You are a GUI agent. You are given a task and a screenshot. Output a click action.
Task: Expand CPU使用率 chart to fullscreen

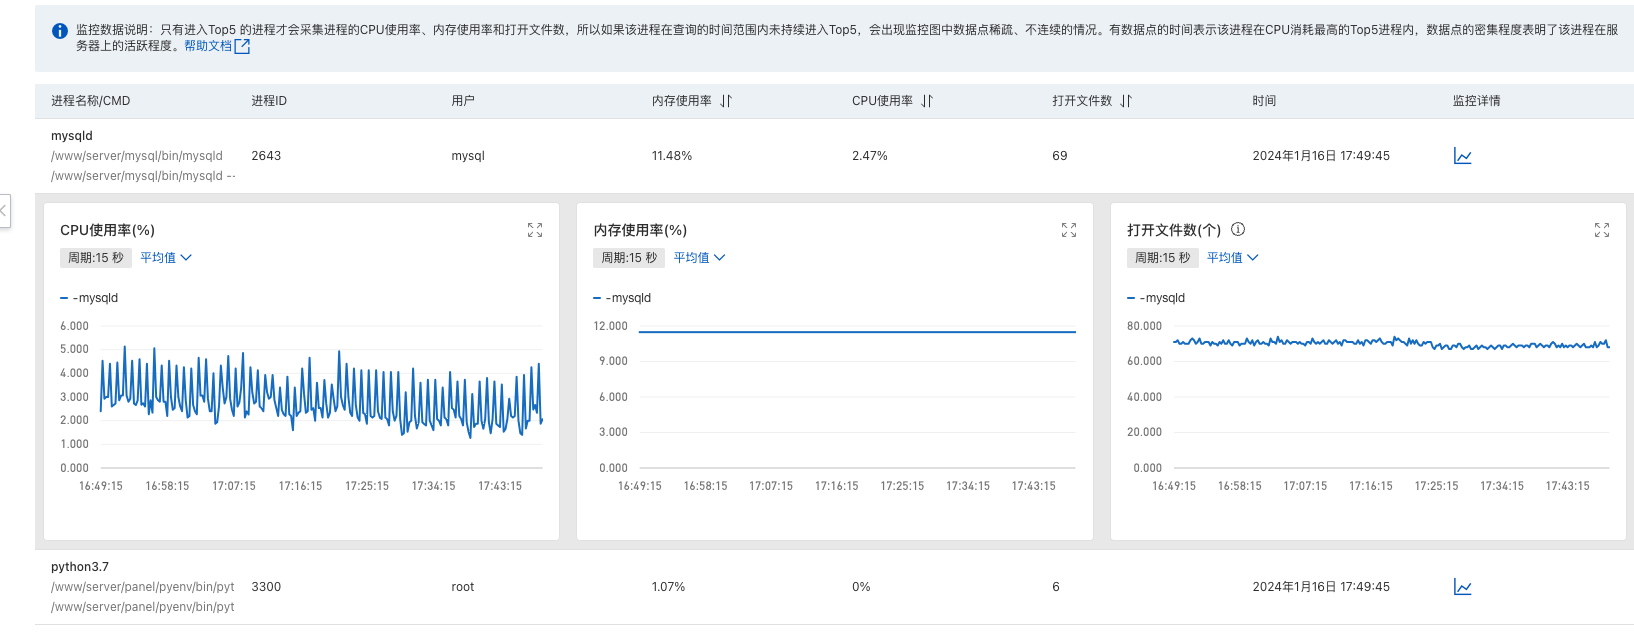click(x=535, y=230)
